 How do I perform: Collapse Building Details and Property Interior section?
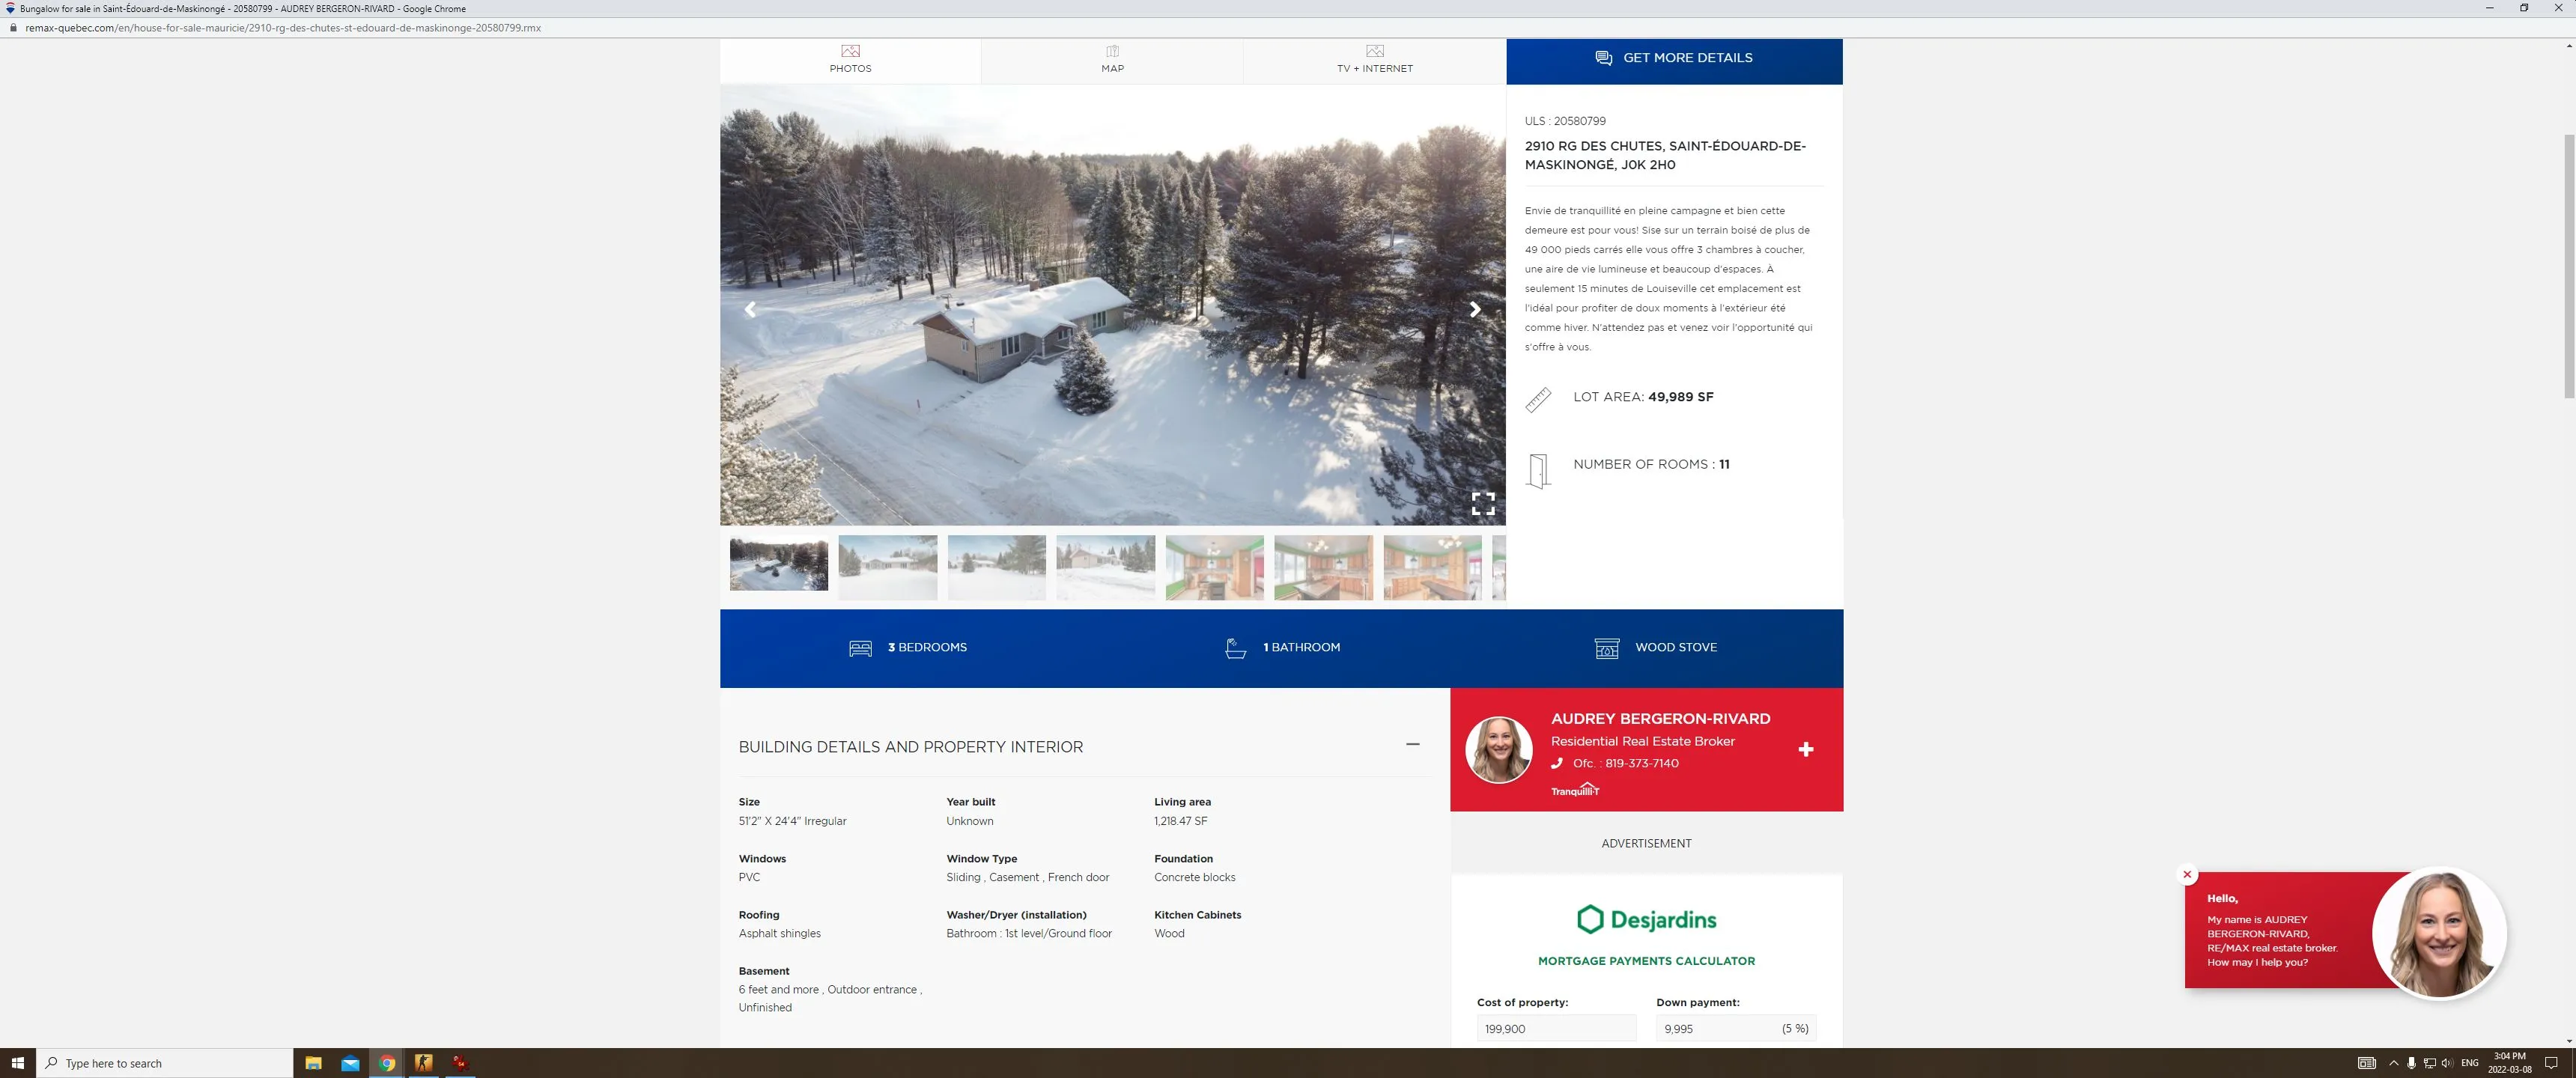(x=1412, y=744)
